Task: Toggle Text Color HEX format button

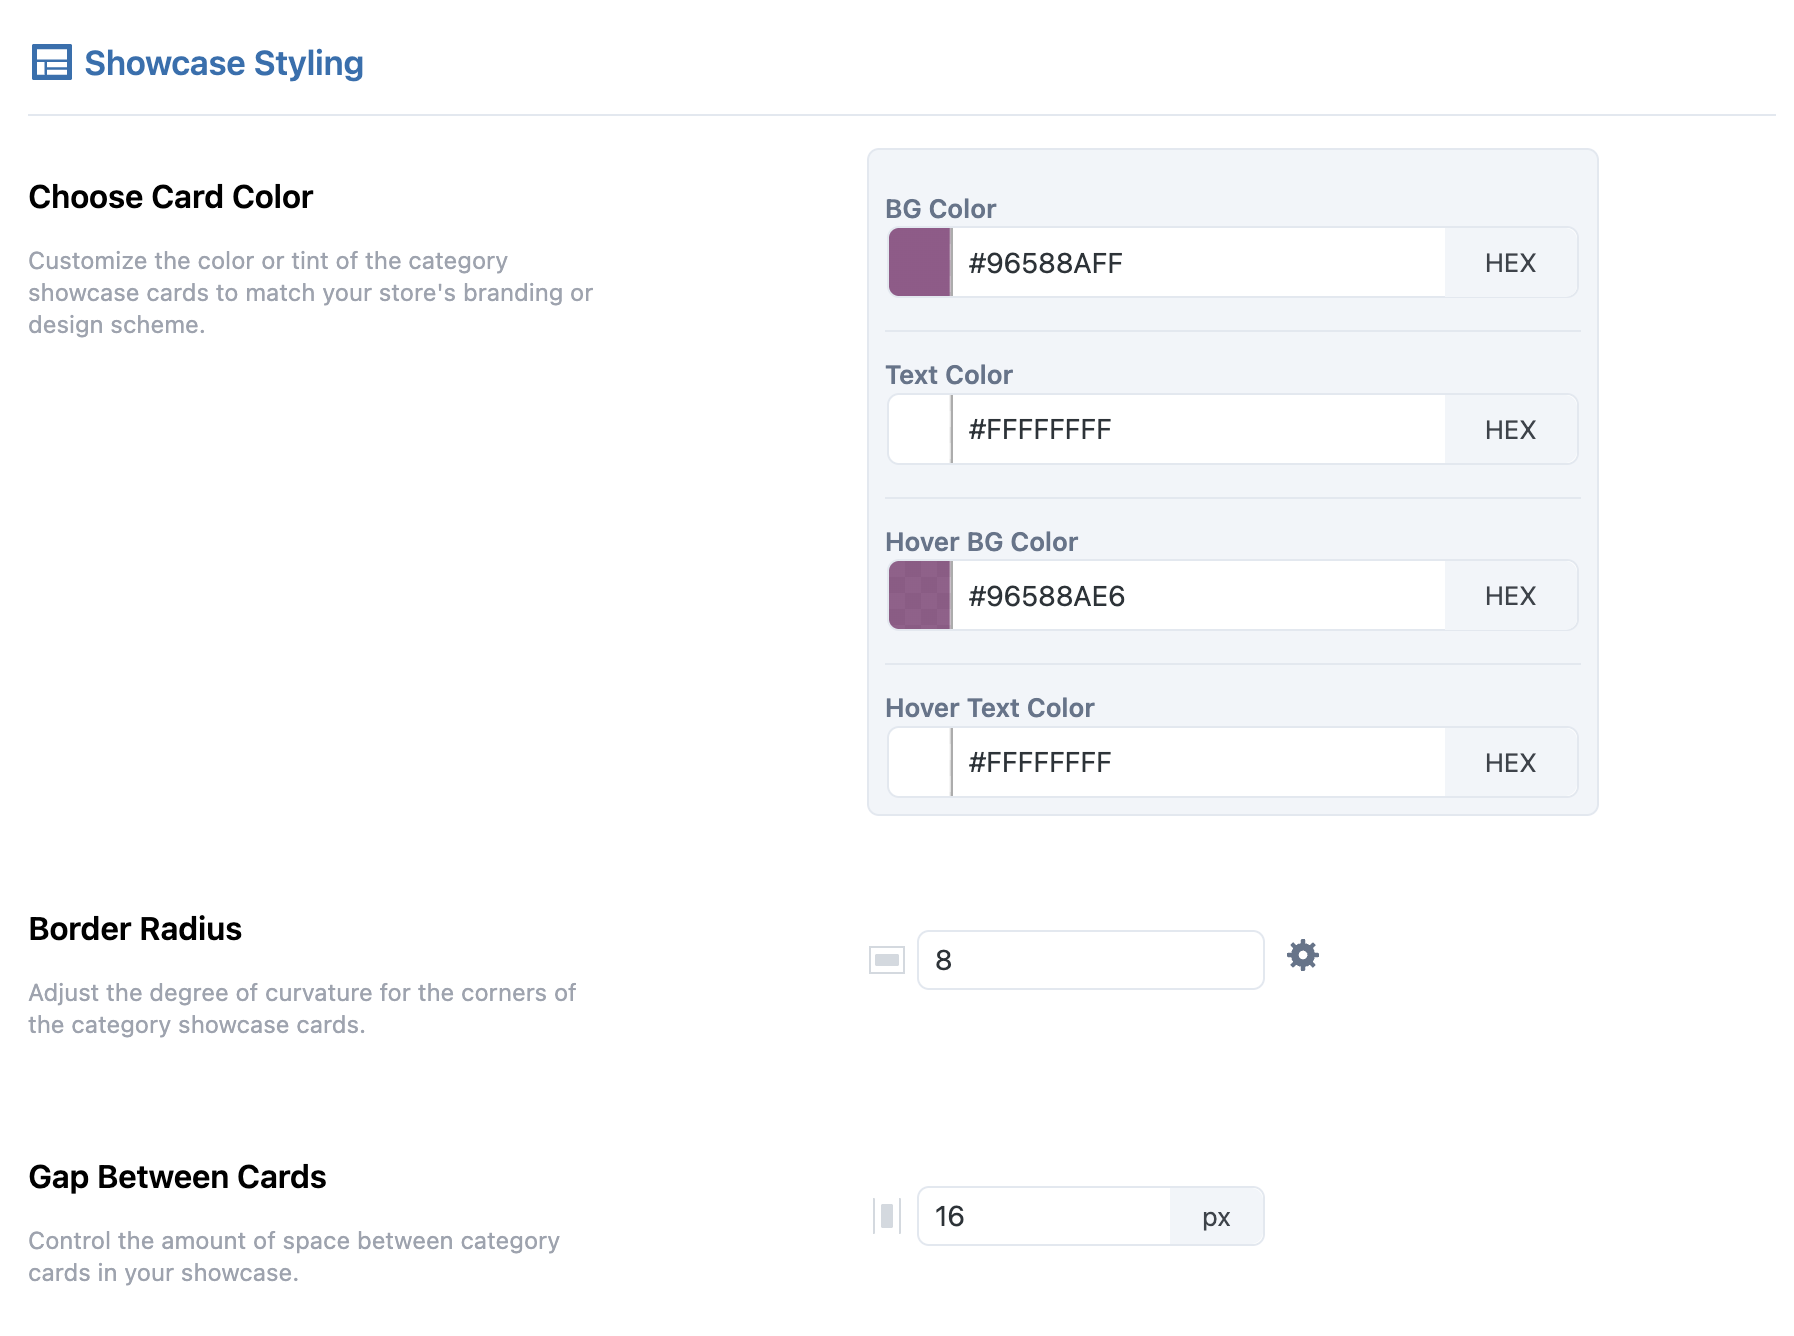Action: click(x=1510, y=430)
